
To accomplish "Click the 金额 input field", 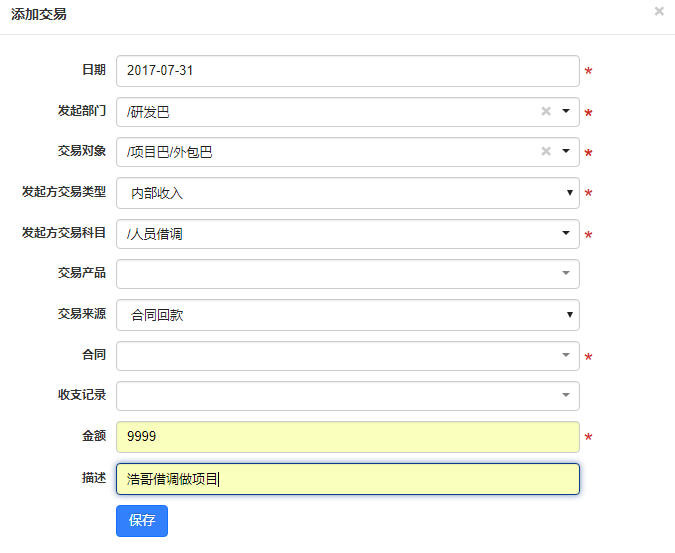I will [x=348, y=437].
